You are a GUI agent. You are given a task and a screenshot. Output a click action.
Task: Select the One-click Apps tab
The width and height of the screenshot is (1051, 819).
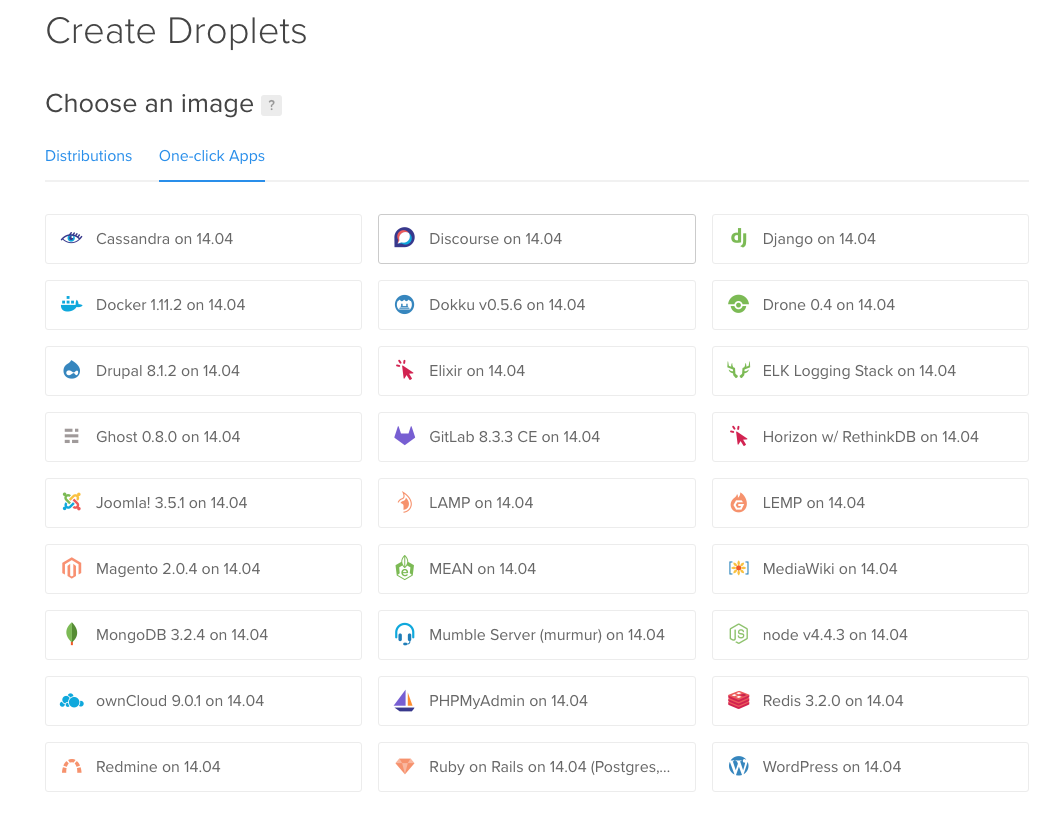pyautogui.click(x=212, y=155)
